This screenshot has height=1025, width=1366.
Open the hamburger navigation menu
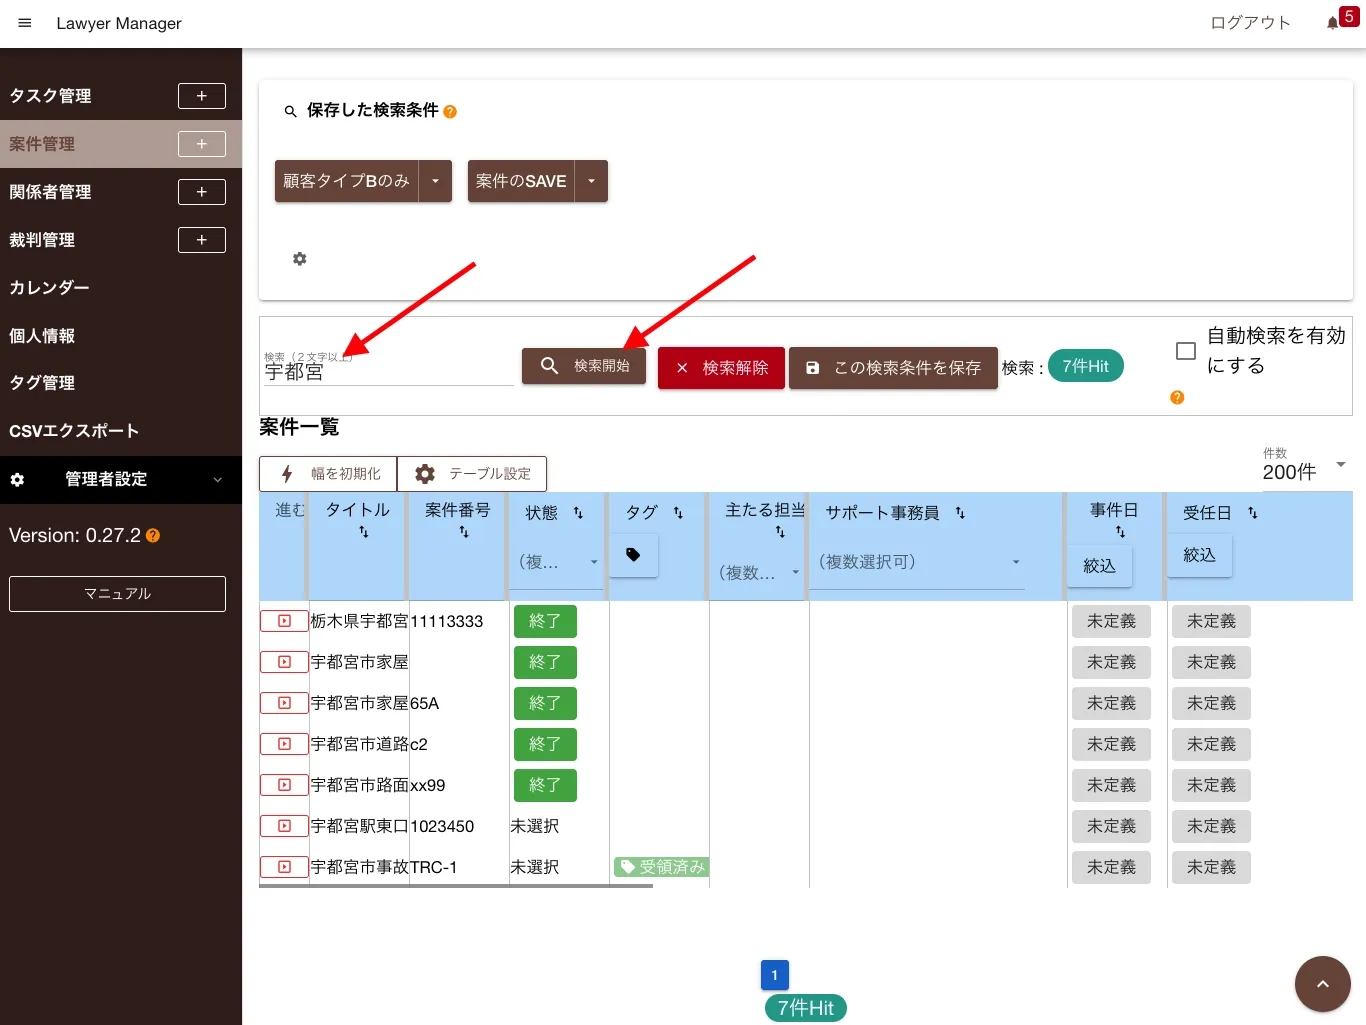[x=25, y=23]
